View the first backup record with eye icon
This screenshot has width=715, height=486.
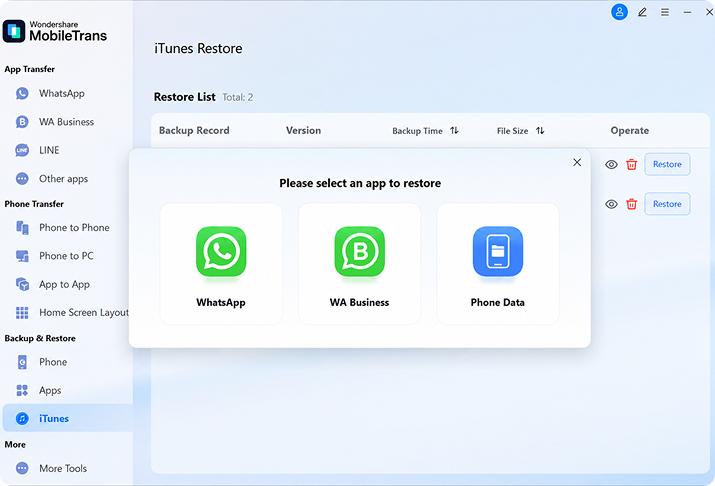point(611,164)
